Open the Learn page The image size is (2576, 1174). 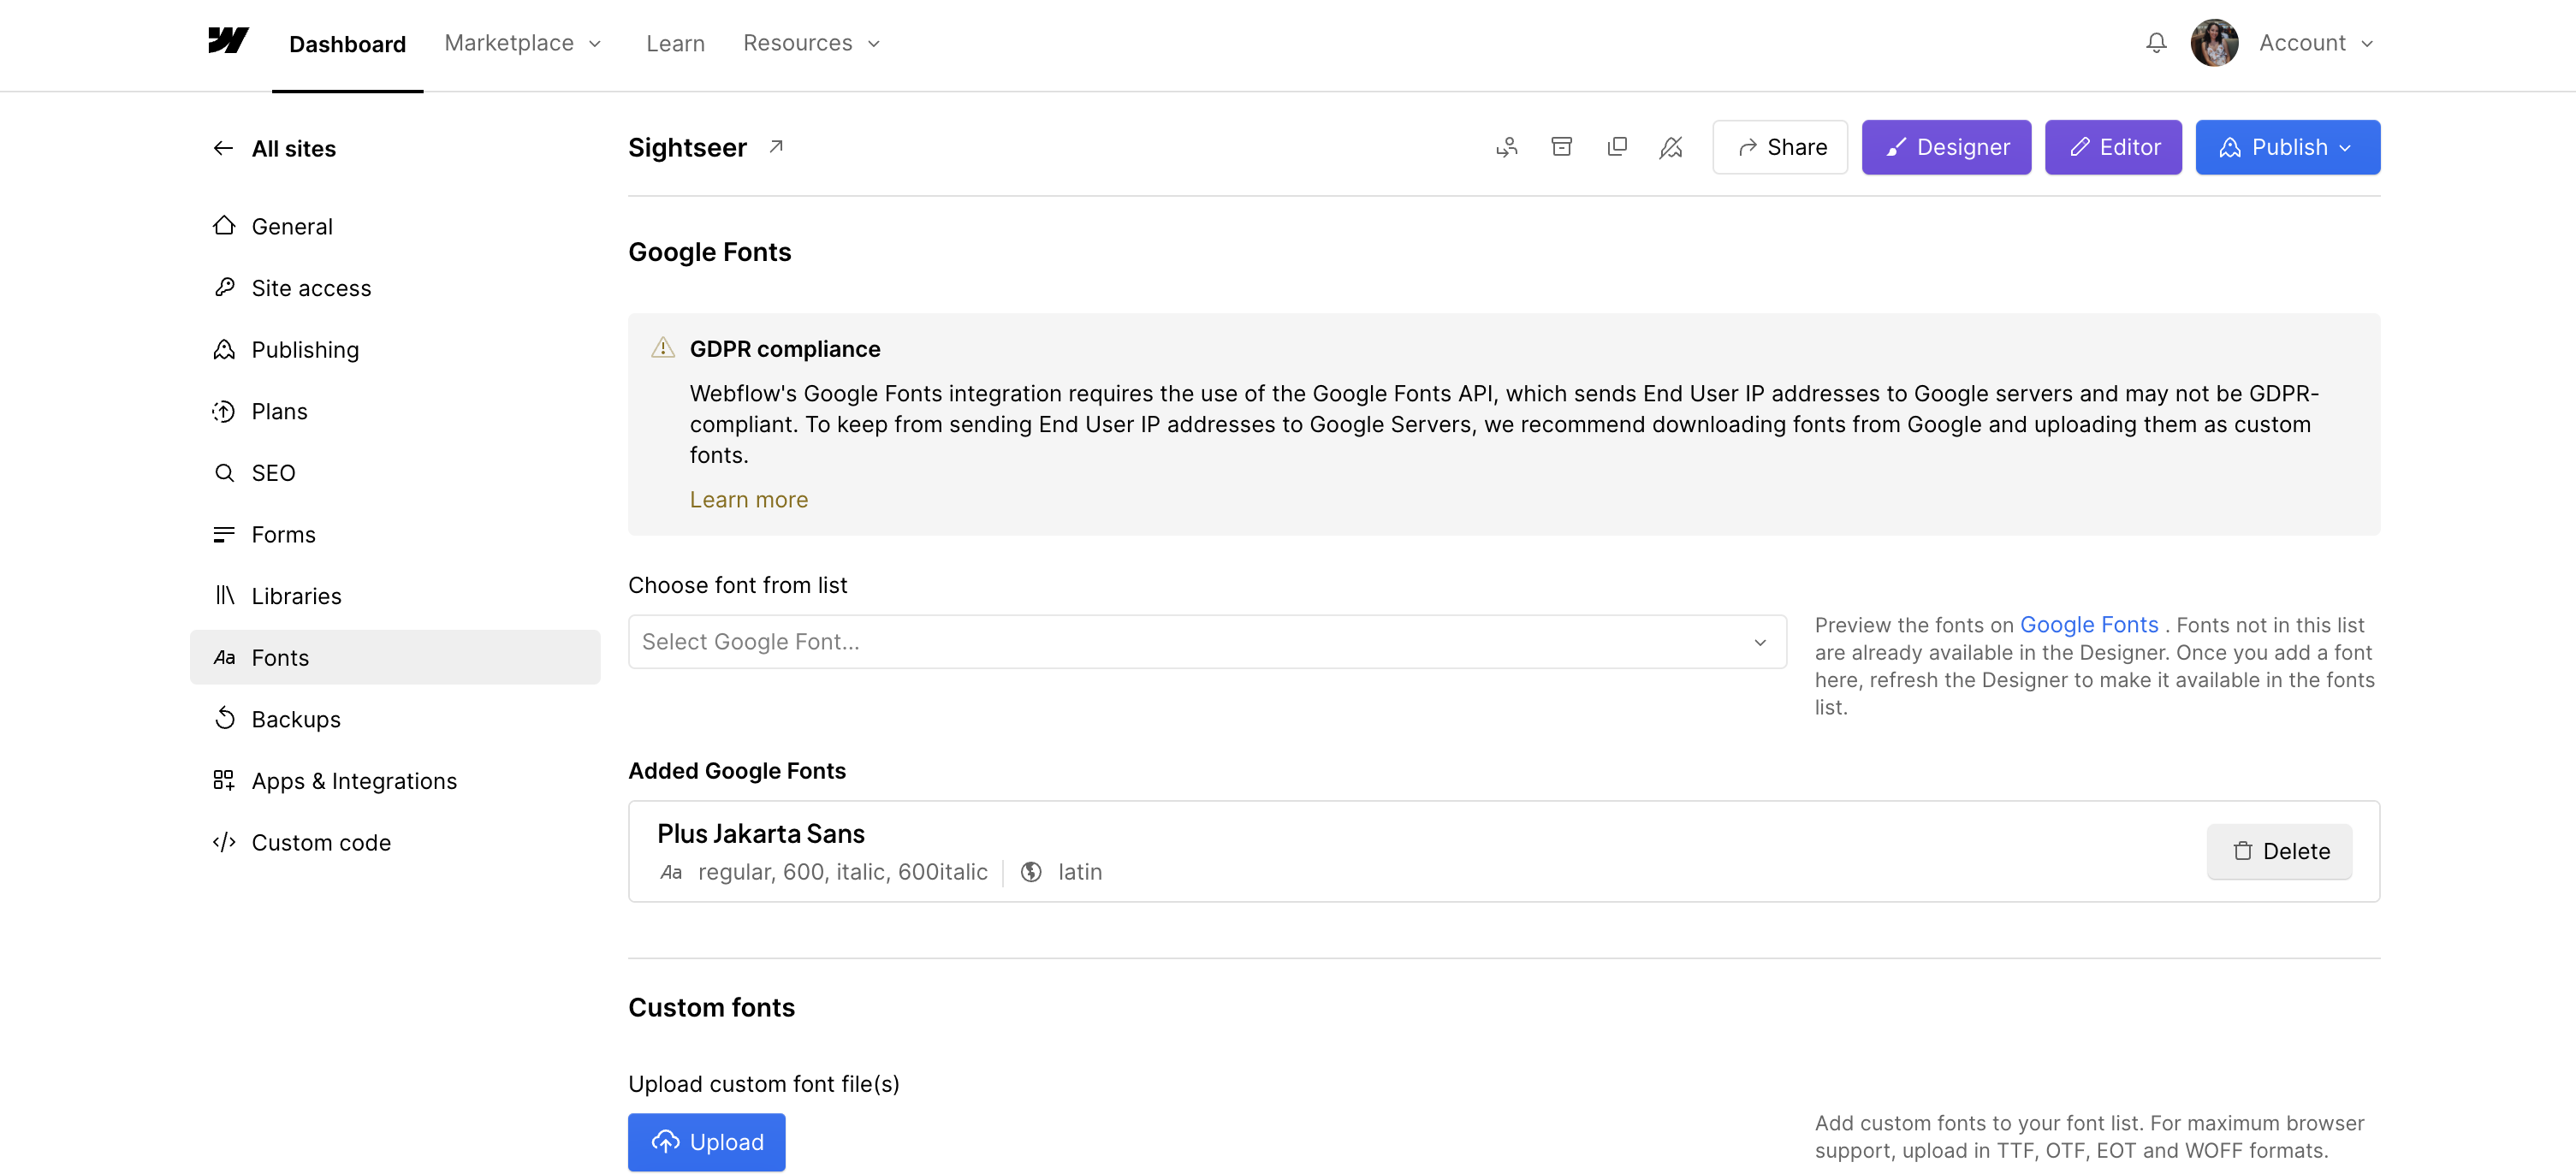(x=675, y=43)
